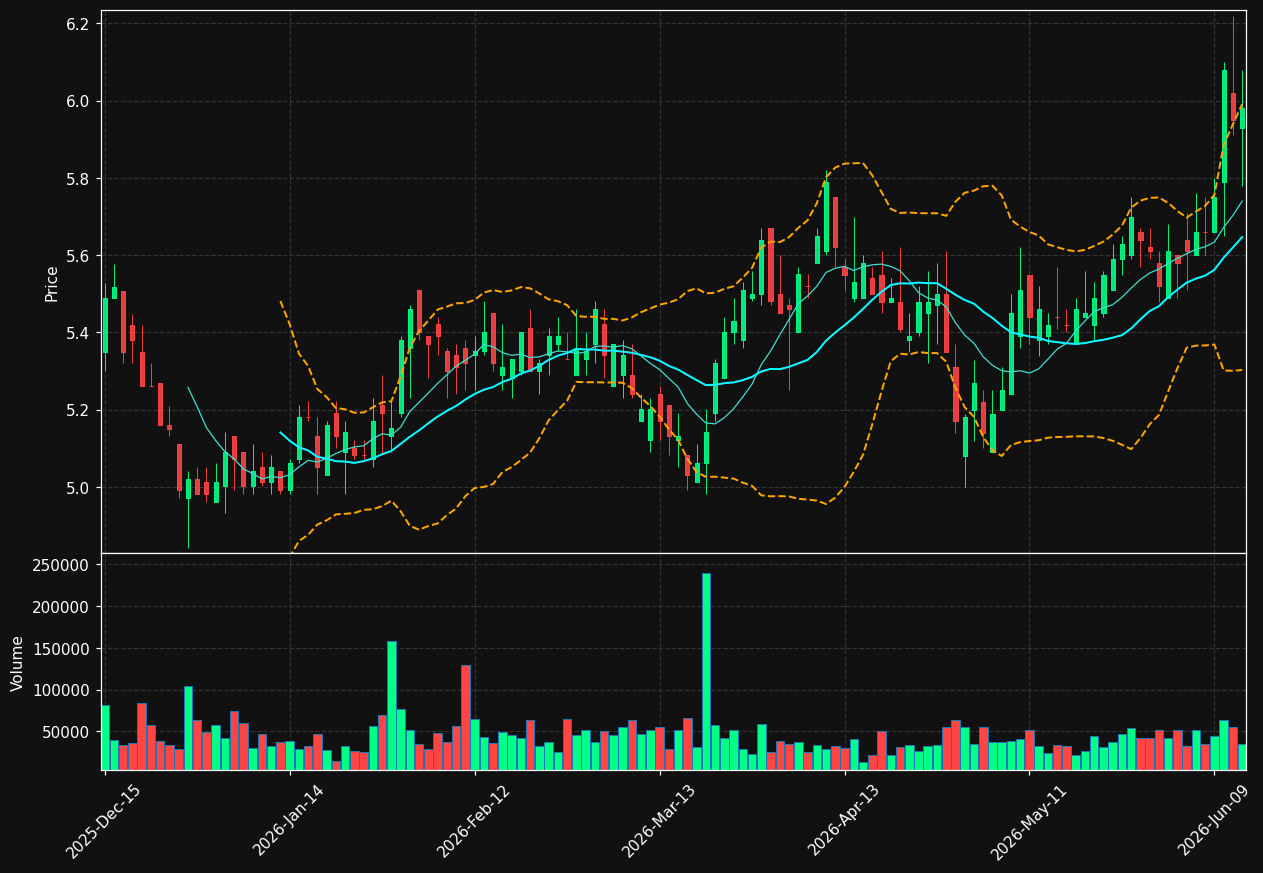This screenshot has width=1263, height=873.
Task: Select the tallest volume bar near 240000
Action: point(706,671)
